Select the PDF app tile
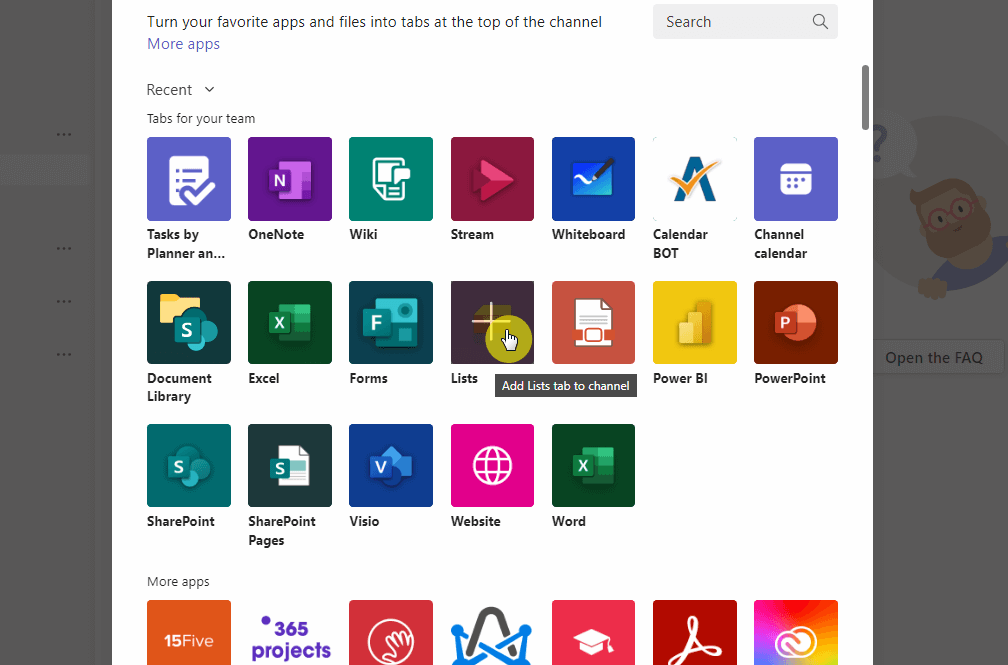Screen dimensions: 1008x665 click(593, 322)
